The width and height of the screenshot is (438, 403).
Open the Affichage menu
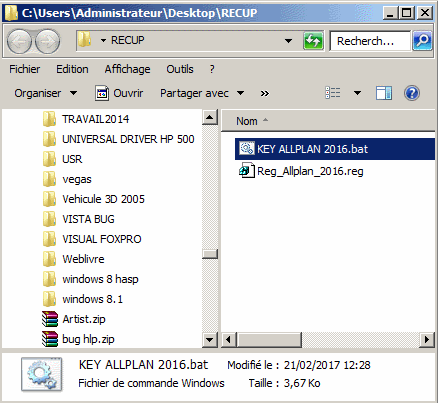pyautogui.click(x=127, y=69)
